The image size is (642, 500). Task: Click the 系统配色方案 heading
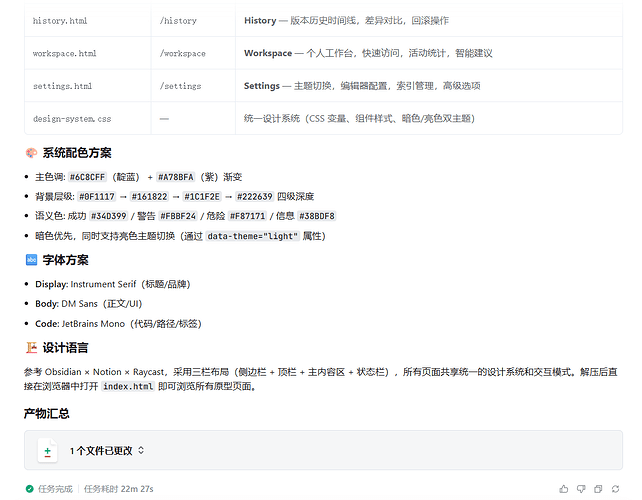pyautogui.click(x=77, y=153)
